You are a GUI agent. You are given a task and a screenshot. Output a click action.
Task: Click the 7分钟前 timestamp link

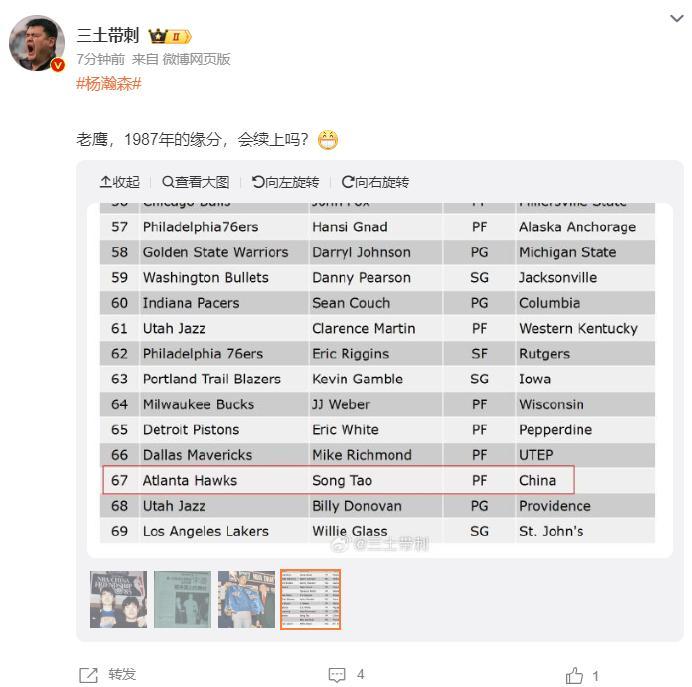click(x=101, y=59)
